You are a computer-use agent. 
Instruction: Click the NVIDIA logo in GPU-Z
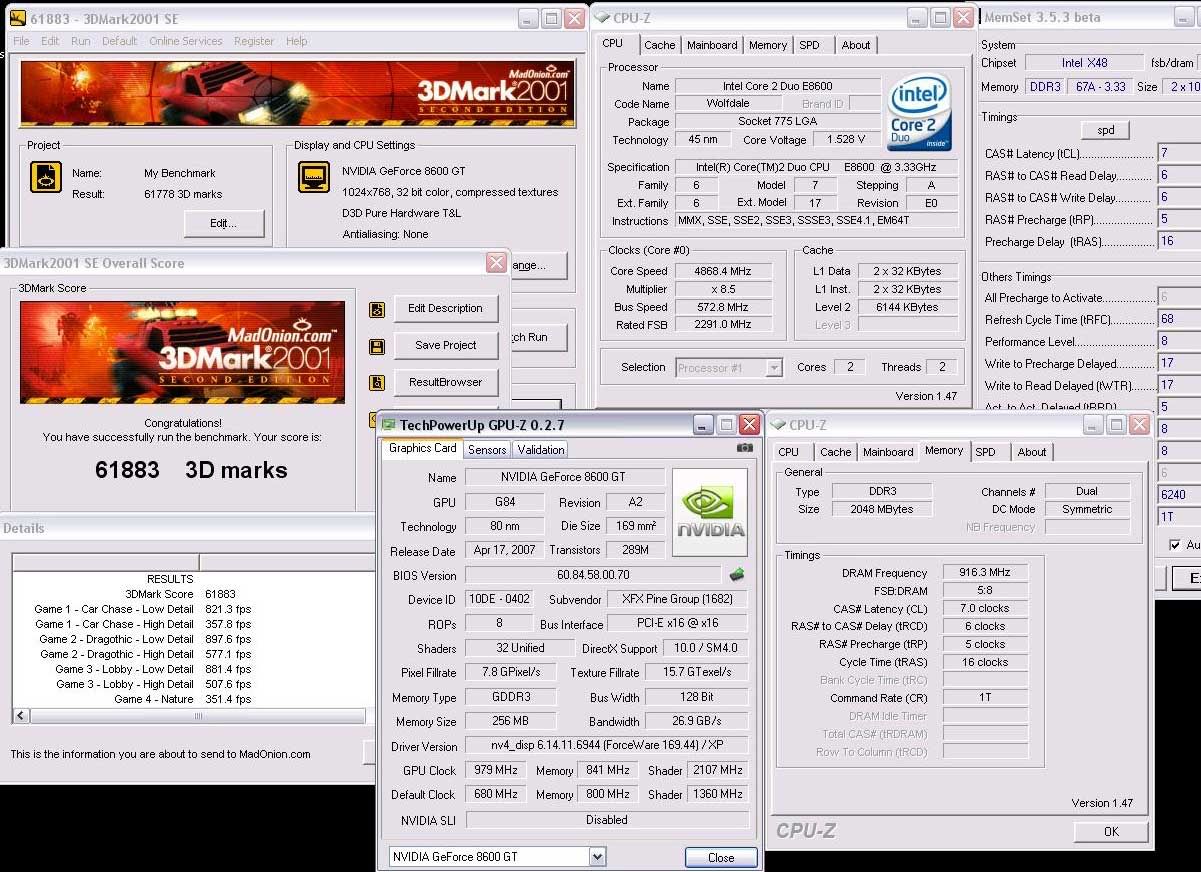click(710, 512)
